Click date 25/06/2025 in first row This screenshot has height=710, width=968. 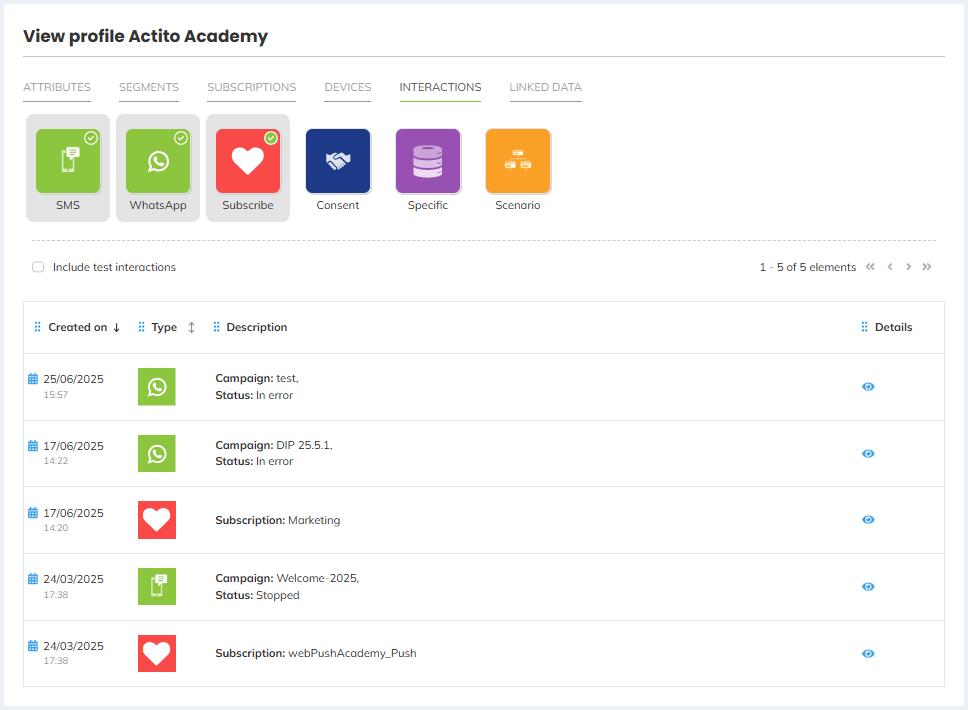73,379
